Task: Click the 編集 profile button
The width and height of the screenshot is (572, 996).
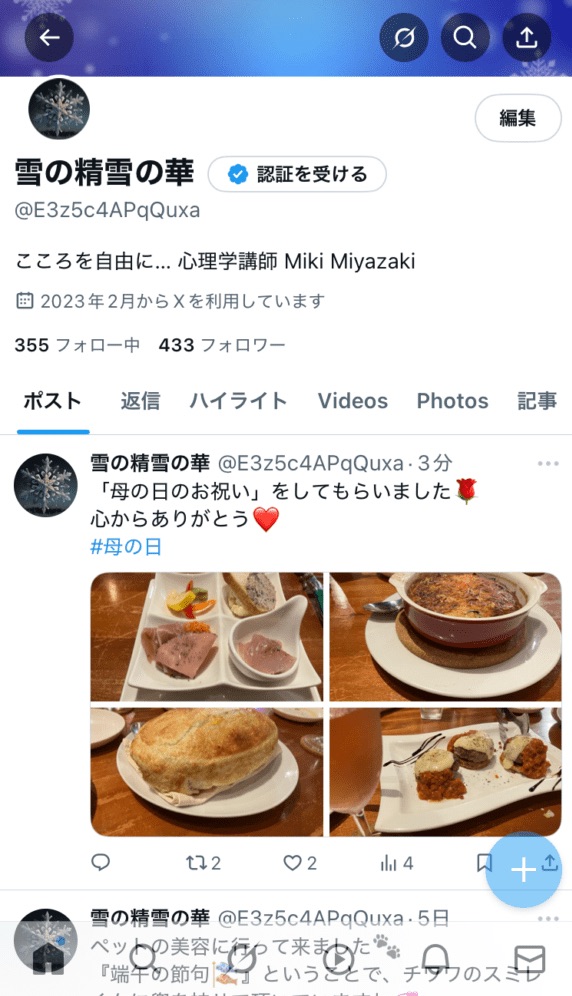Action: pyautogui.click(x=518, y=118)
